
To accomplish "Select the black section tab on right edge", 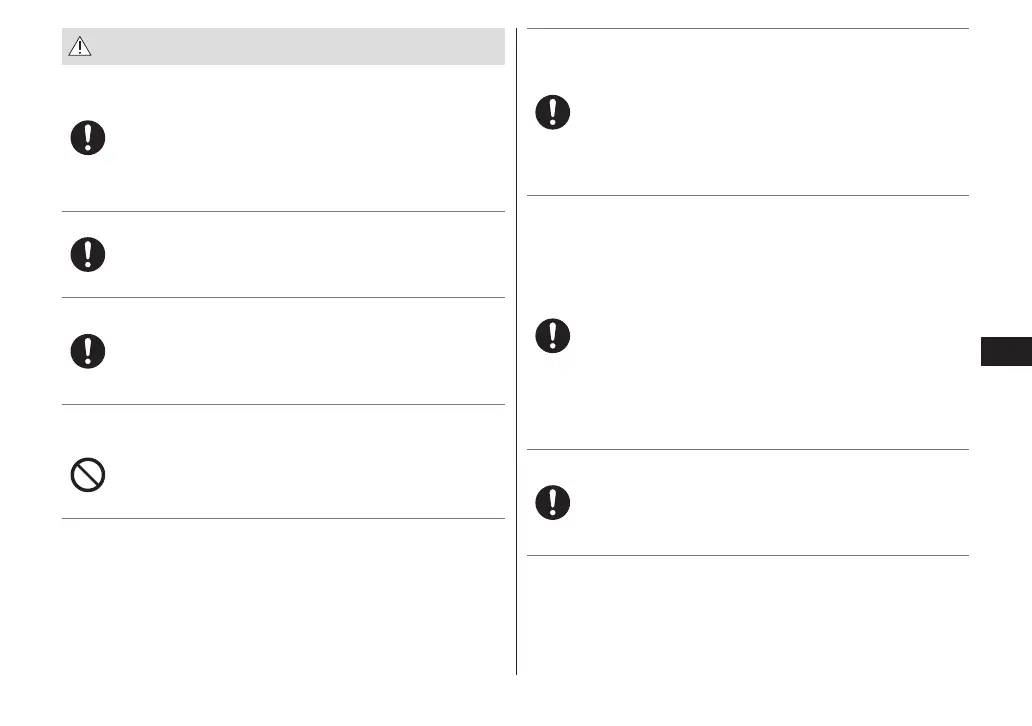I will [1006, 353].
